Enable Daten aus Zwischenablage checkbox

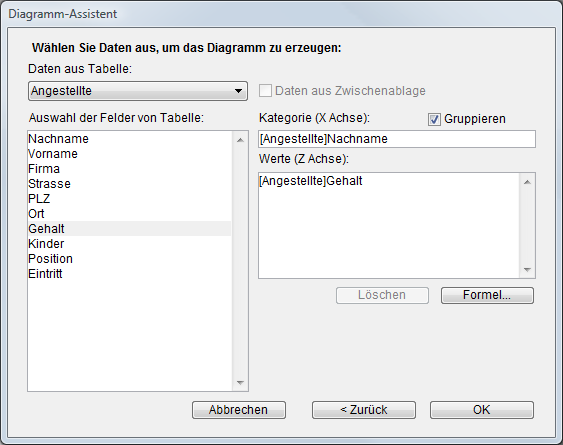pyautogui.click(x=265, y=91)
